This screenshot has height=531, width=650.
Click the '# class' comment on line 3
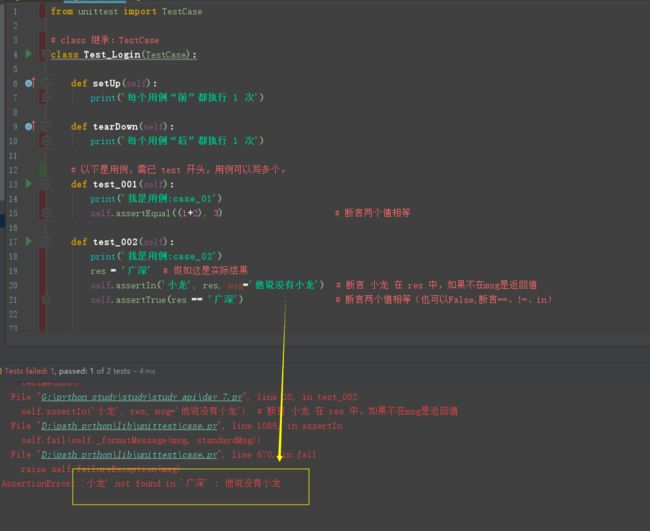pyautogui.click(x=105, y=40)
